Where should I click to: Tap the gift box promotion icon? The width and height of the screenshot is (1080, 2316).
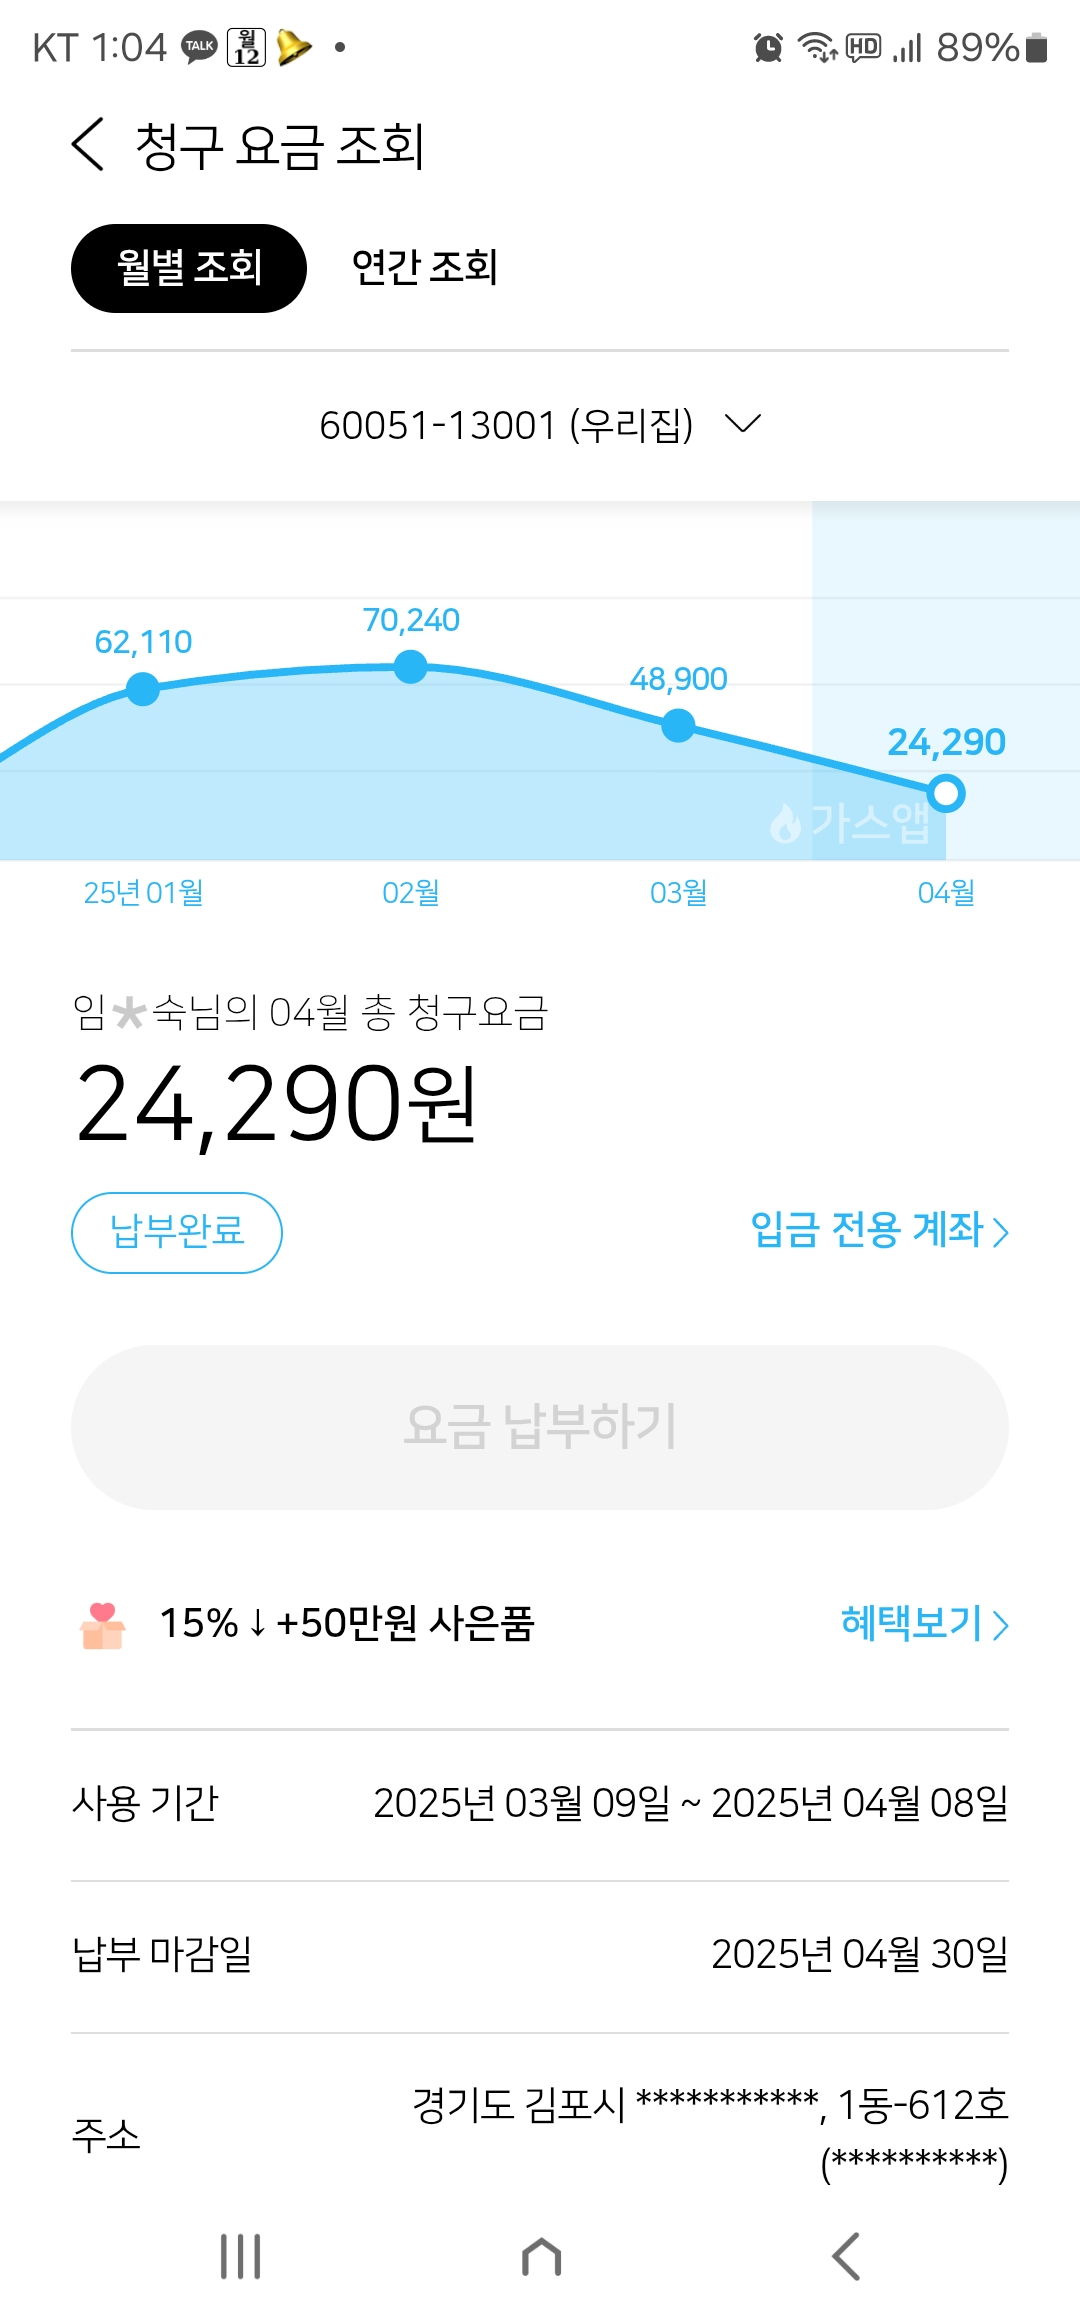(x=102, y=1624)
